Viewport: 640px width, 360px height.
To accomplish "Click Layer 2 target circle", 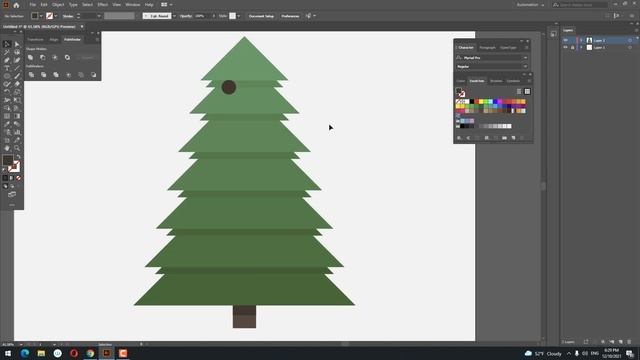I will pos(630,40).
